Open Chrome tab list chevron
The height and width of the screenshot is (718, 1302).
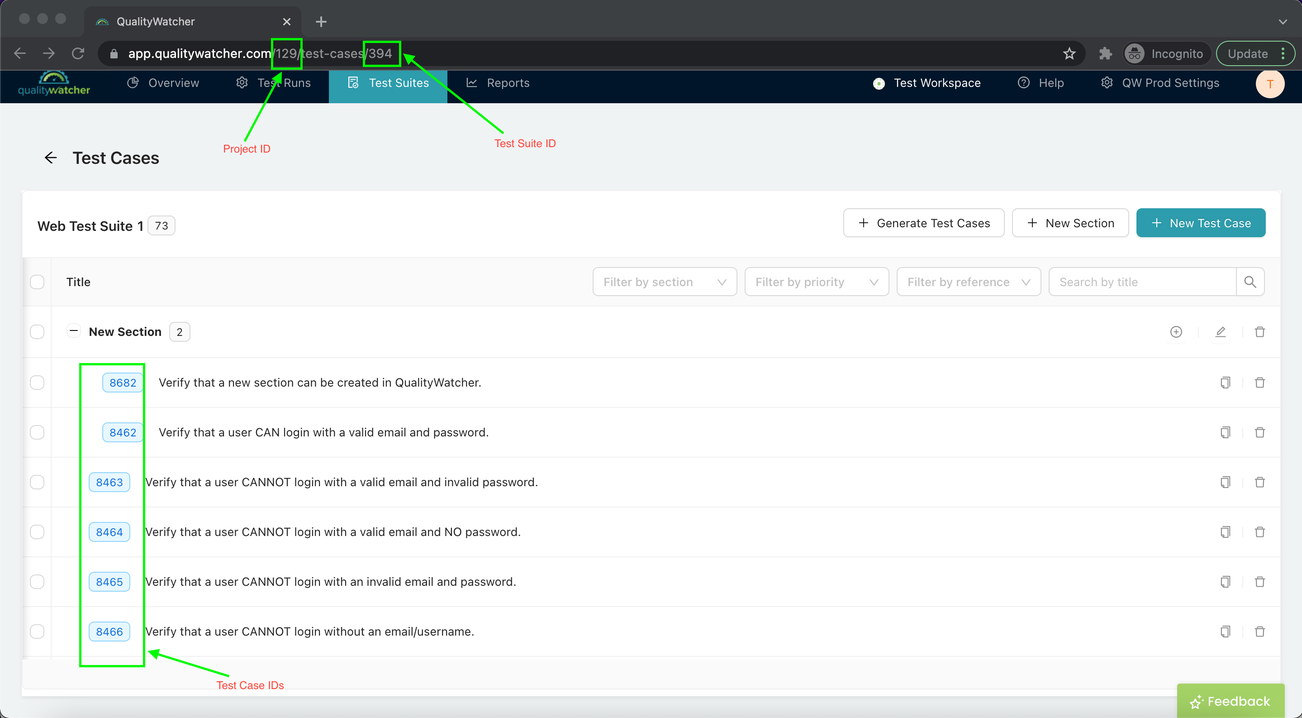tap(1282, 21)
